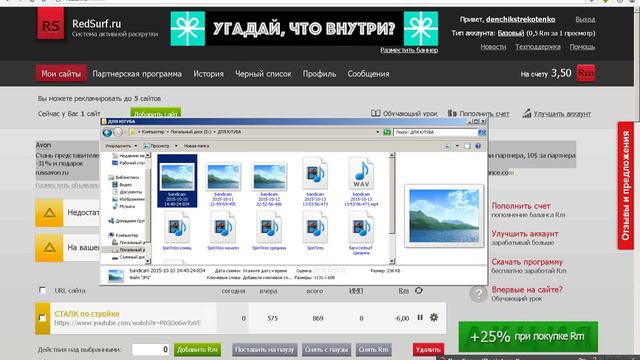Image resolution: width=640 pixels, height=360 pixels.
Task: Select Документы in Explorer navigation tree
Action: click(x=130, y=192)
